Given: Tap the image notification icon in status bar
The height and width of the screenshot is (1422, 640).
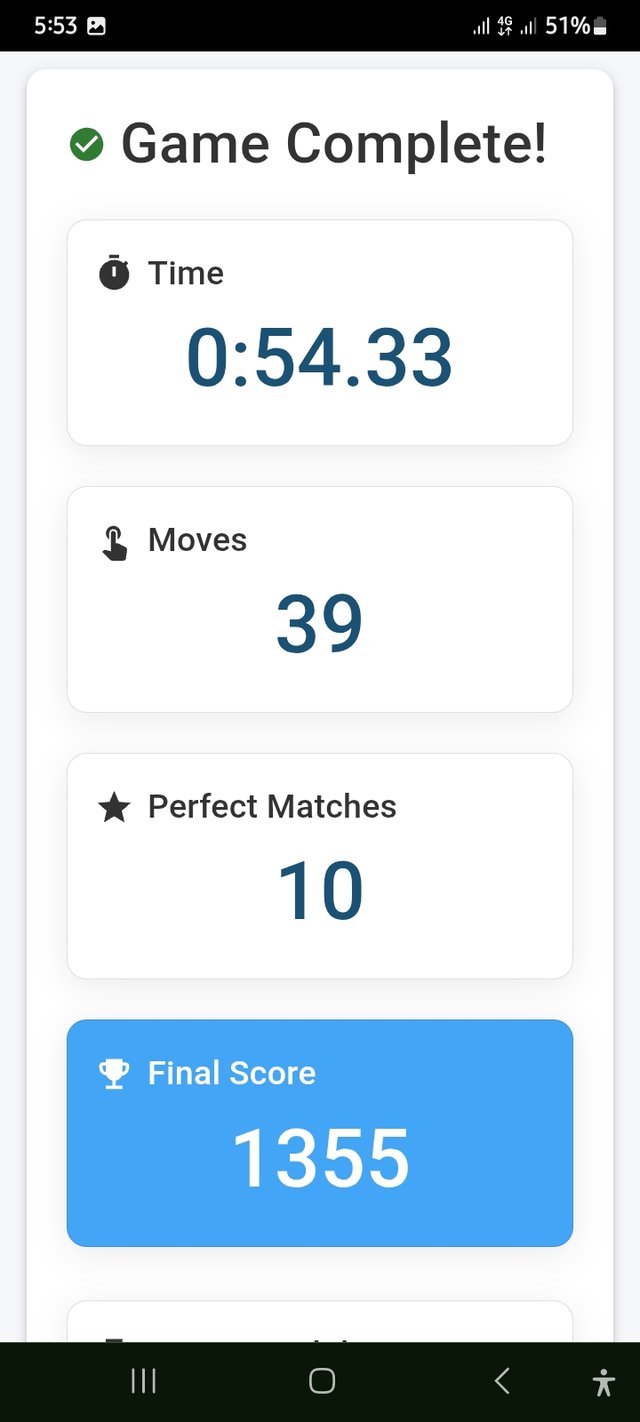Looking at the screenshot, I should click(96, 27).
